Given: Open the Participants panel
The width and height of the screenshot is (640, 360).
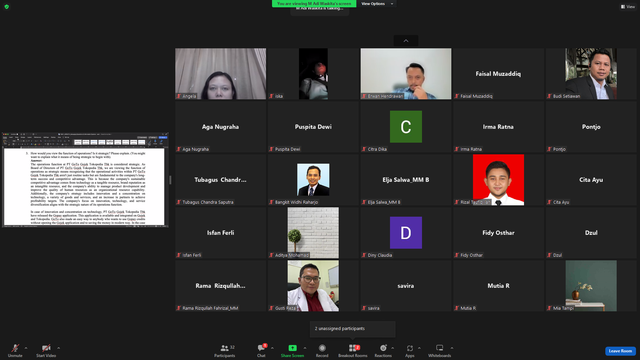Looking at the screenshot, I should (225, 350).
